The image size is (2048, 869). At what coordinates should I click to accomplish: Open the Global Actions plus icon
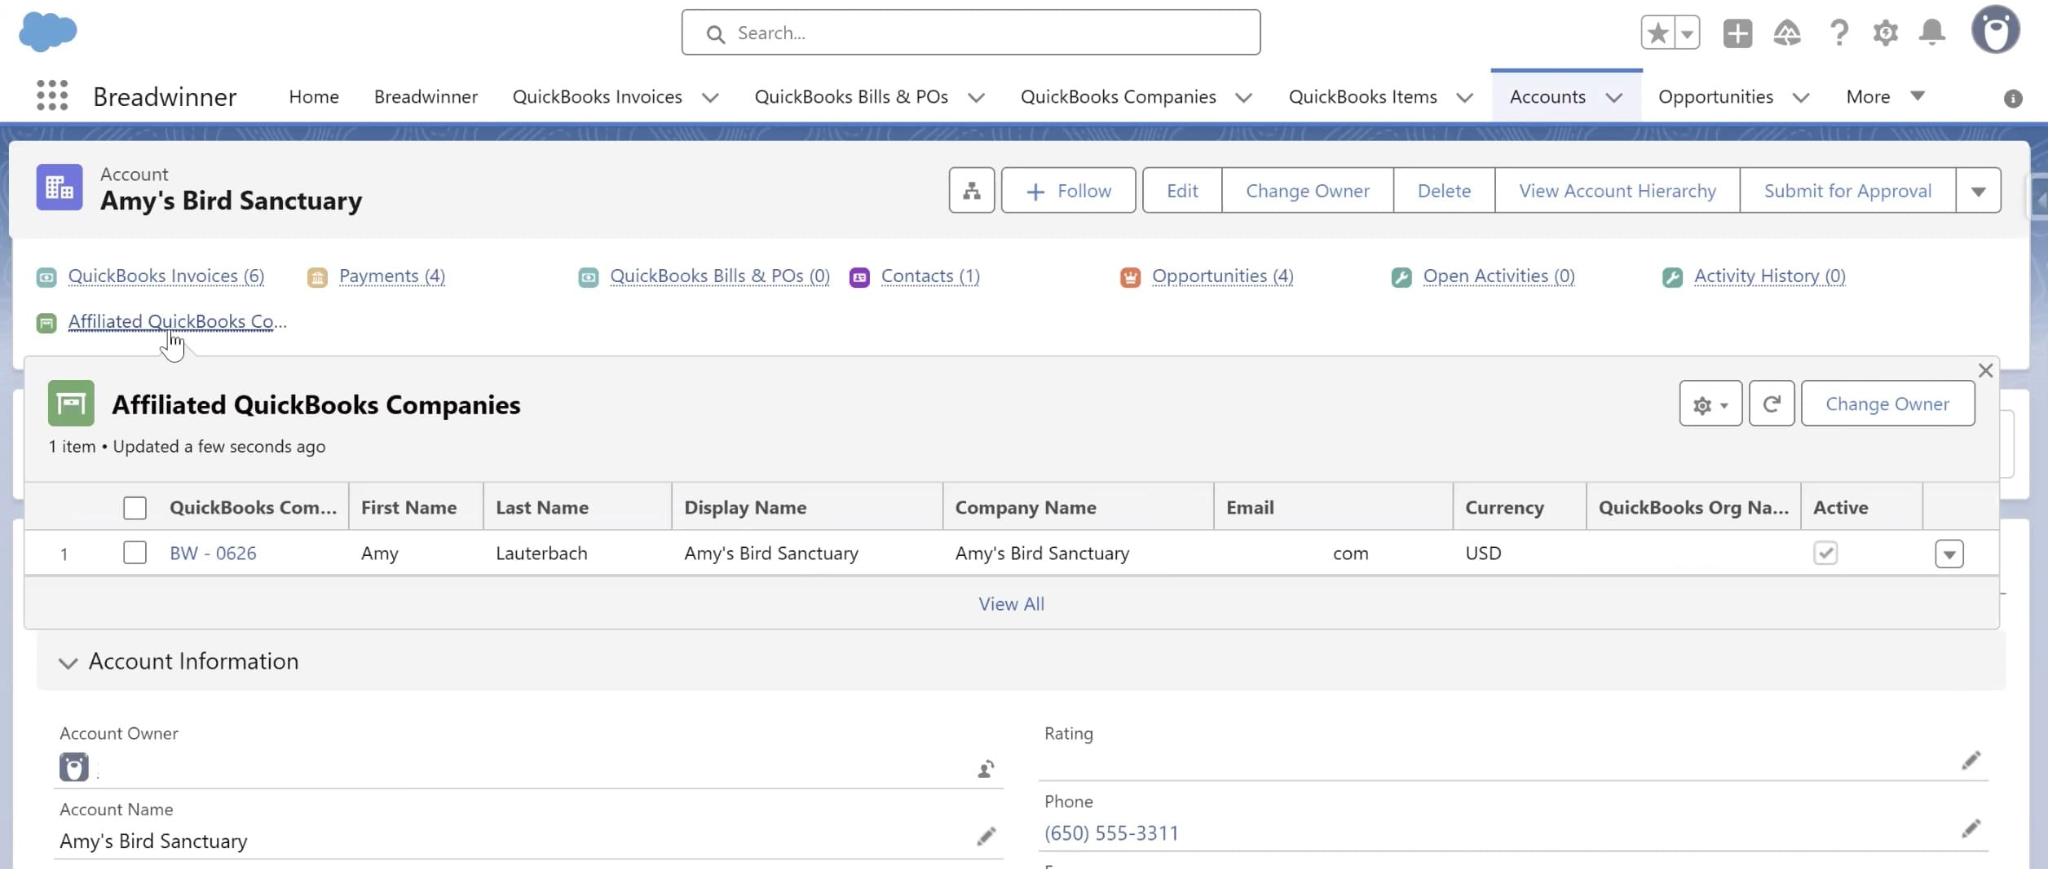pyautogui.click(x=1738, y=33)
